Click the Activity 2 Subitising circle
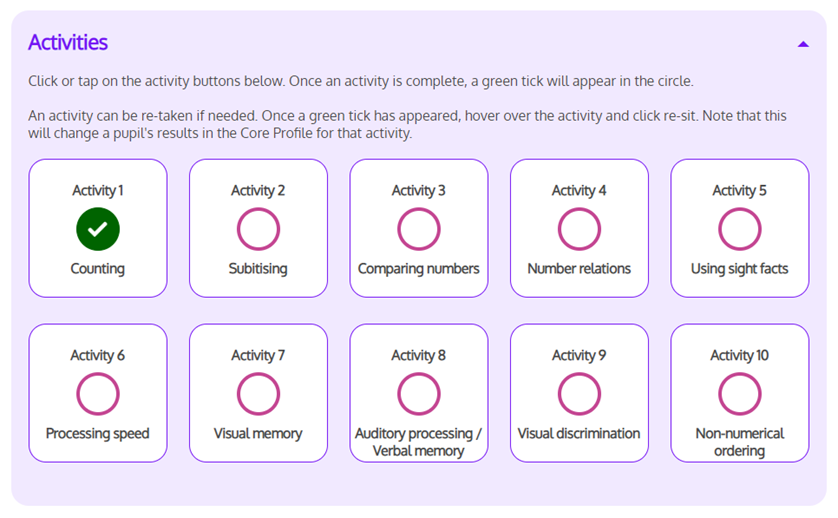The height and width of the screenshot is (518, 838). pos(258,229)
